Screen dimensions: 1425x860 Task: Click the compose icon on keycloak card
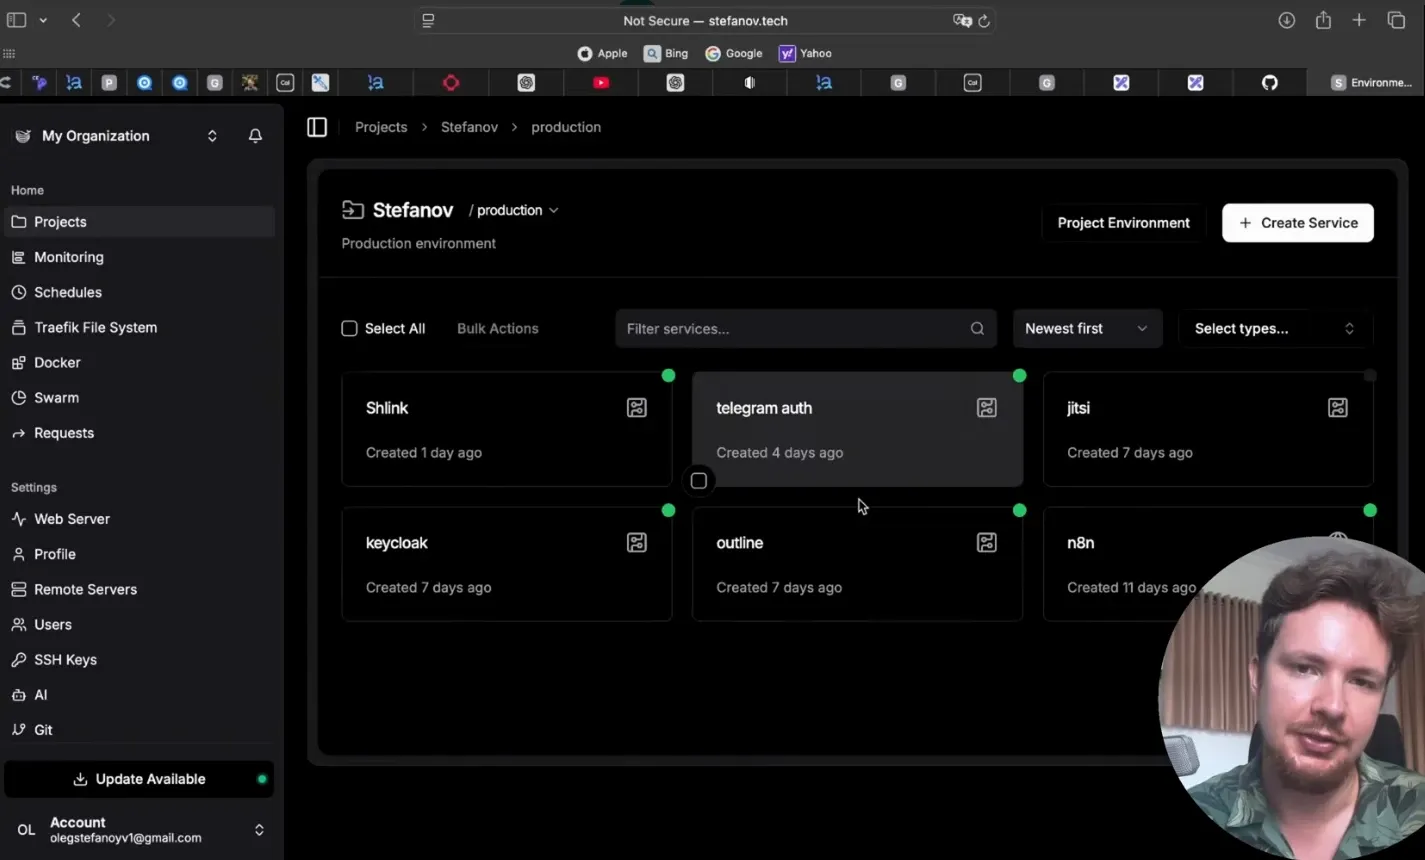point(637,543)
